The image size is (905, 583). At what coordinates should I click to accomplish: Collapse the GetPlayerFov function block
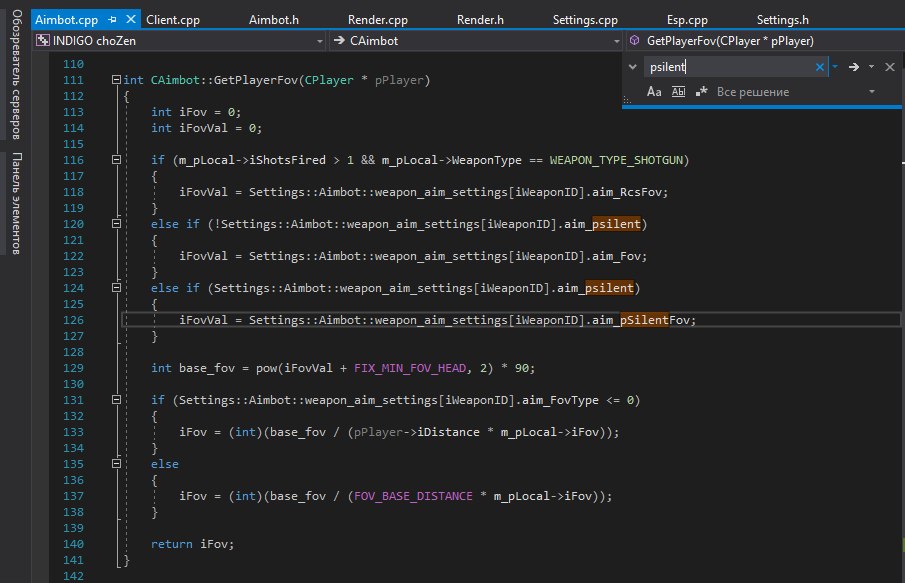tap(116, 80)
